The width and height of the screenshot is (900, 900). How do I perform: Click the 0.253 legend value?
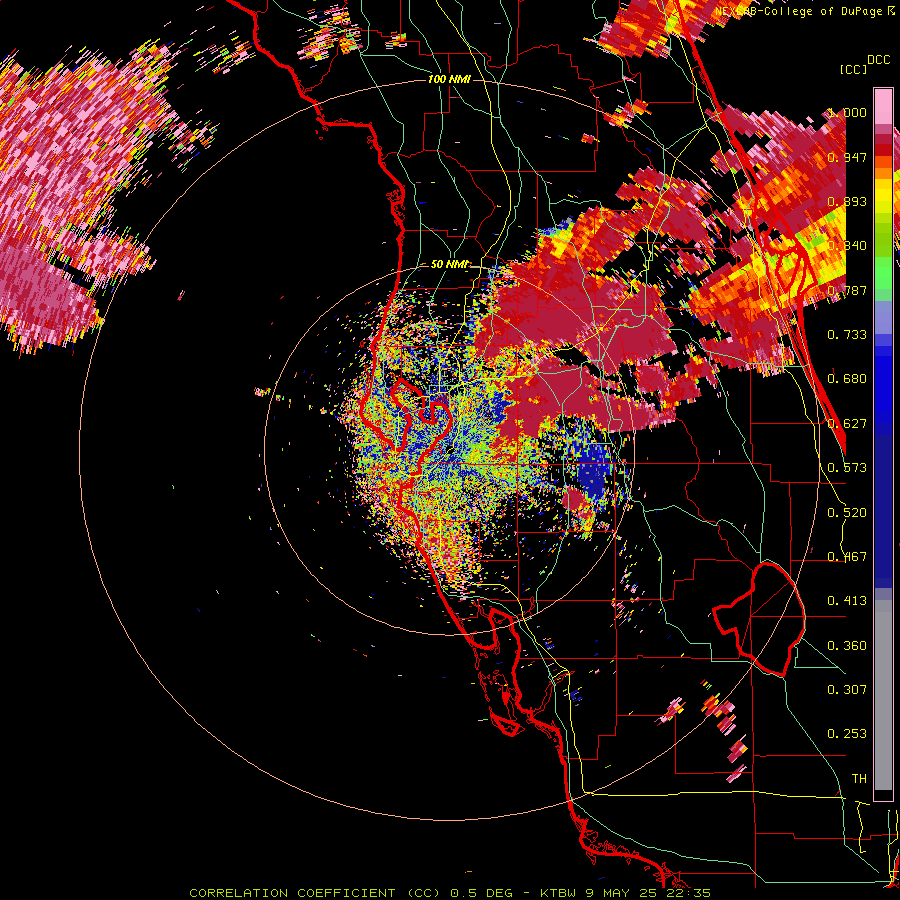pos(847,734)
